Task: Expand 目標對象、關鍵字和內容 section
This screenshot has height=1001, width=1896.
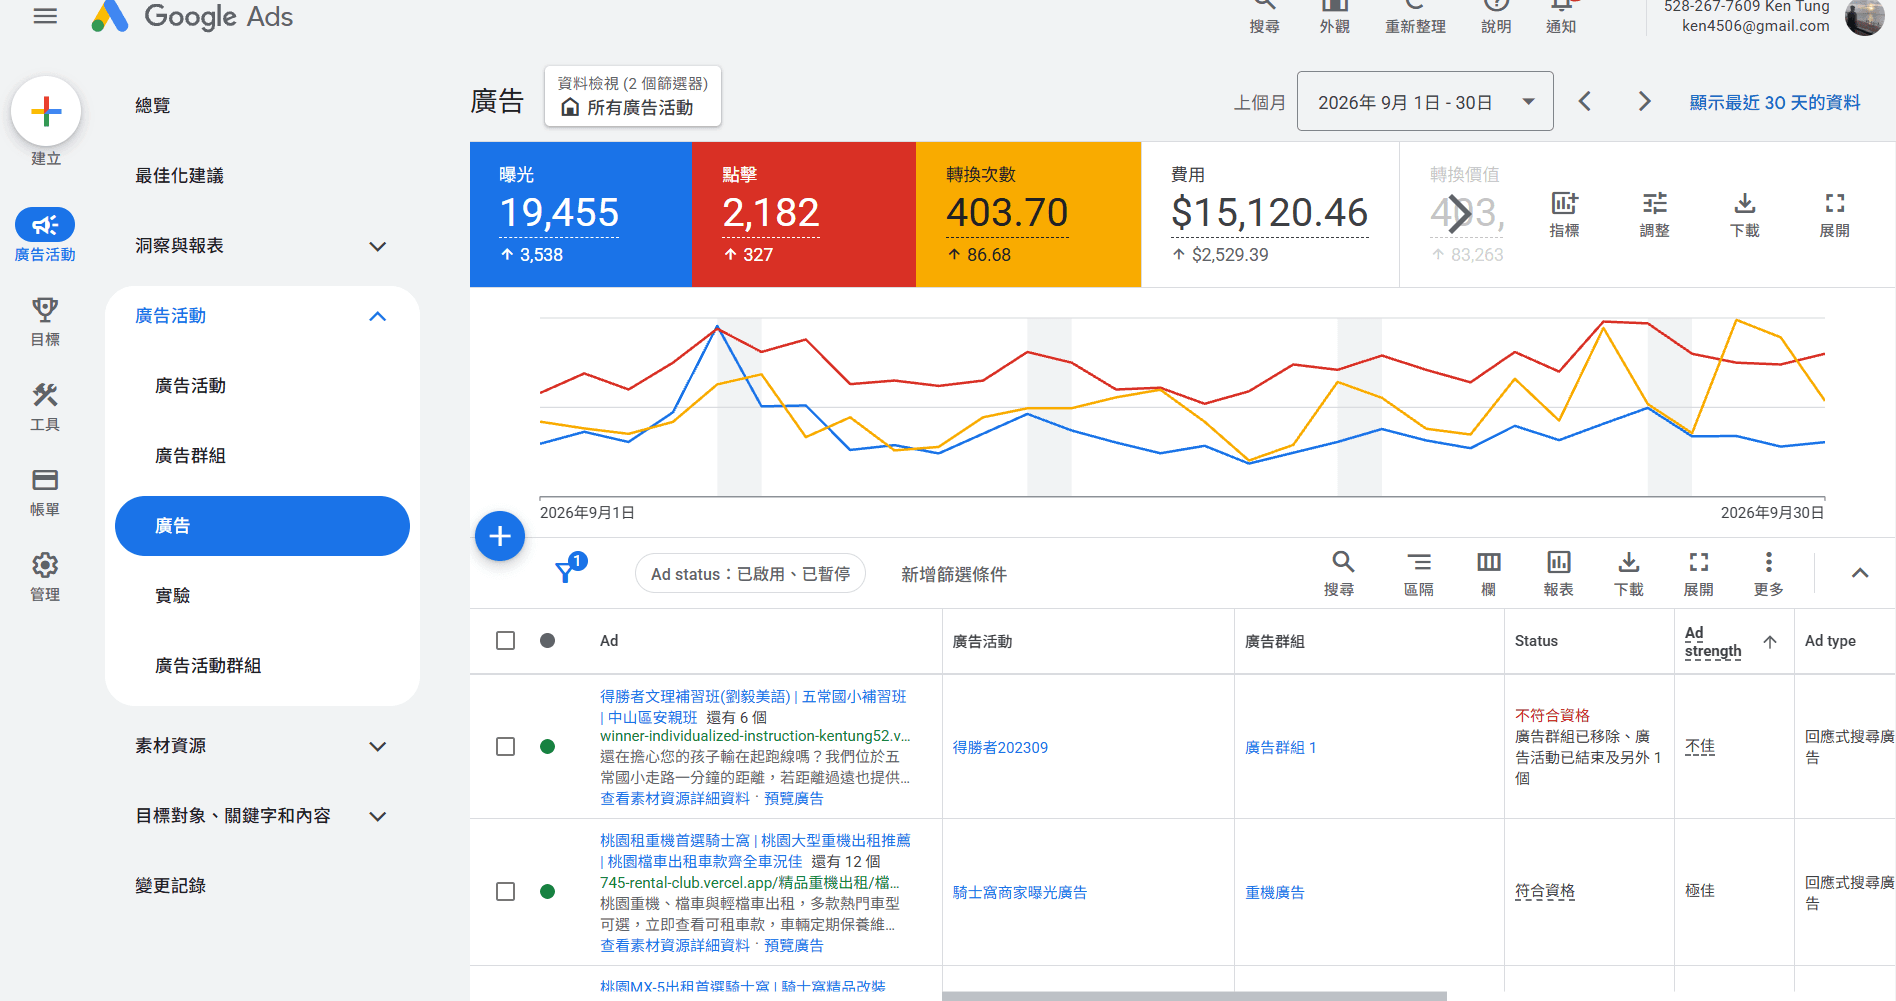Action: [378, 816]
